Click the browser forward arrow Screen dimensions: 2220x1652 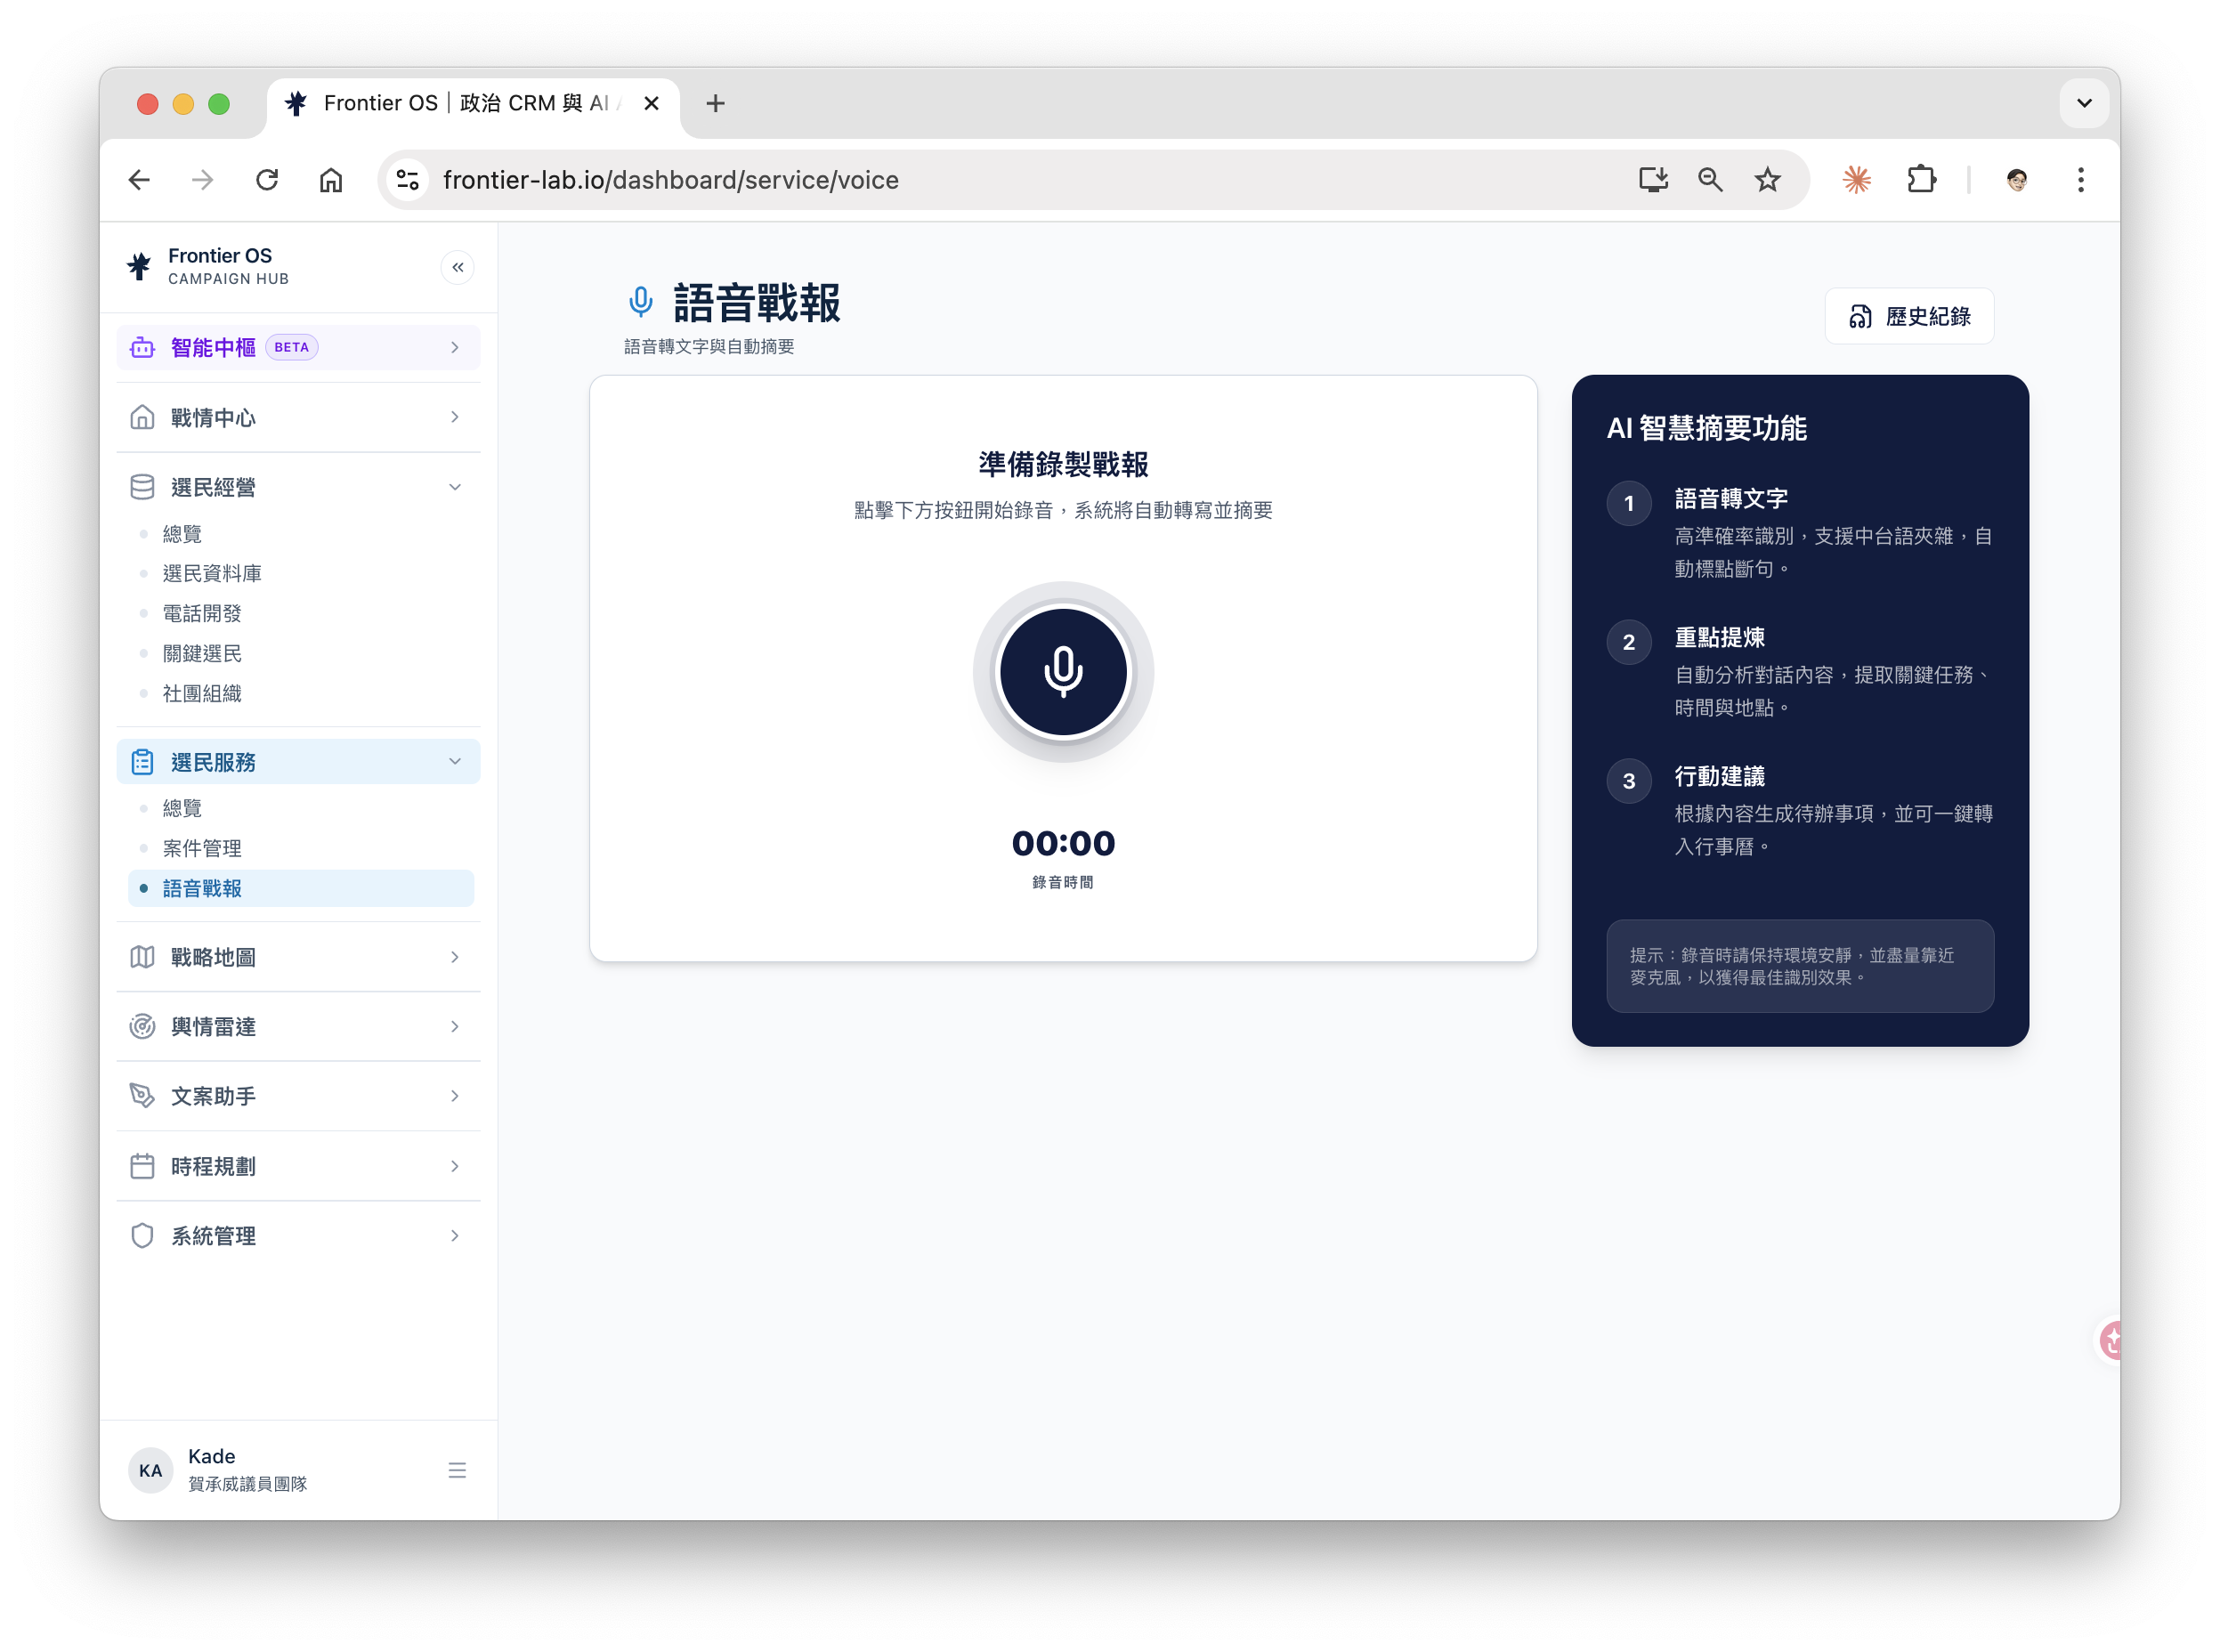click(x=202, y=180)
